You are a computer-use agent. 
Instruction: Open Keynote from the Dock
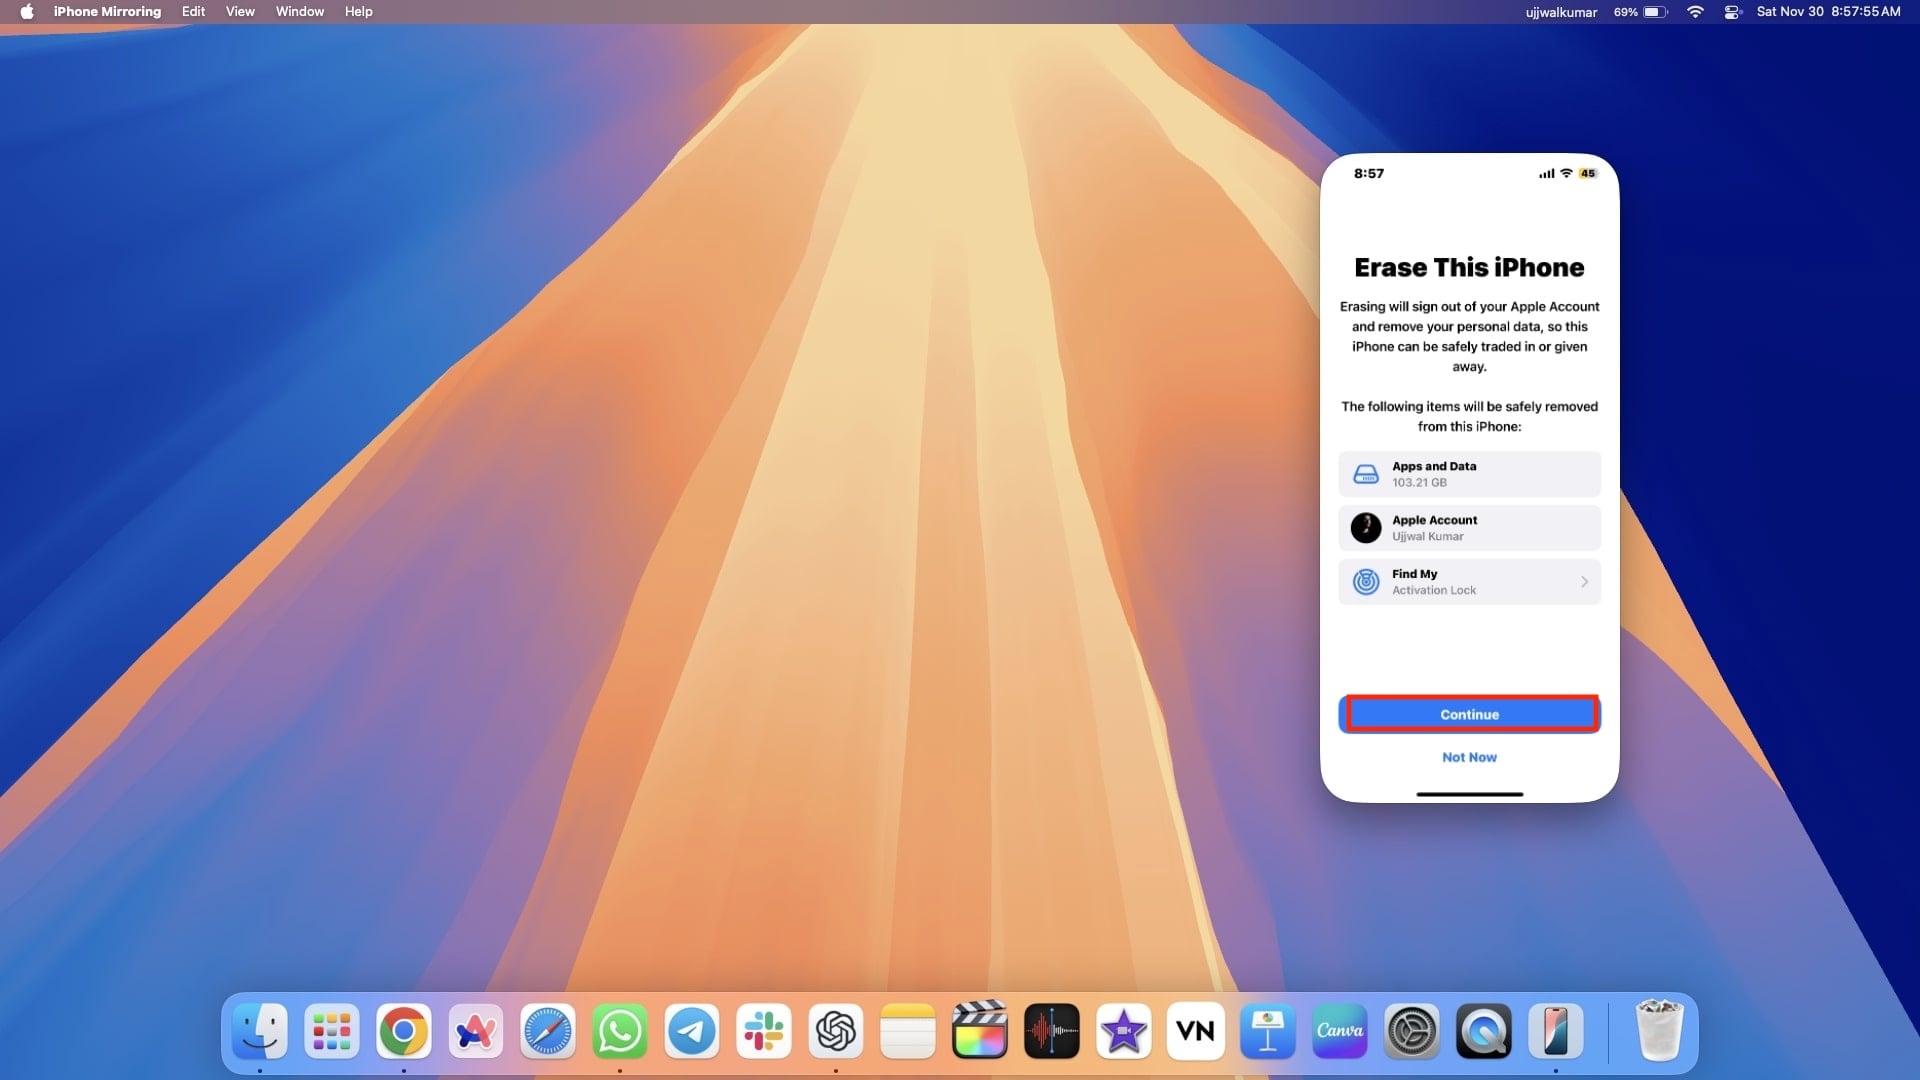[x=1268, y=1031]
